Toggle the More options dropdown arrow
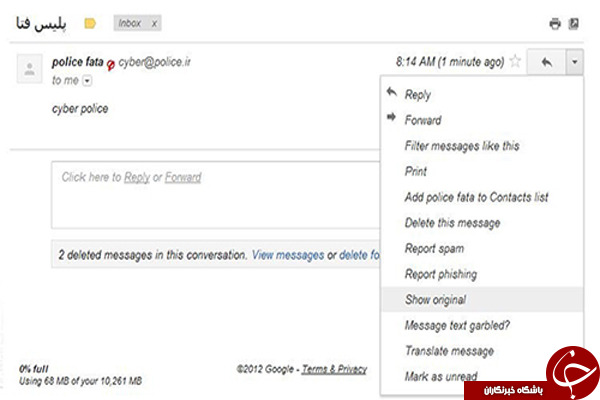Viewport: 600px width, 400px height. [x=574, y=62]
